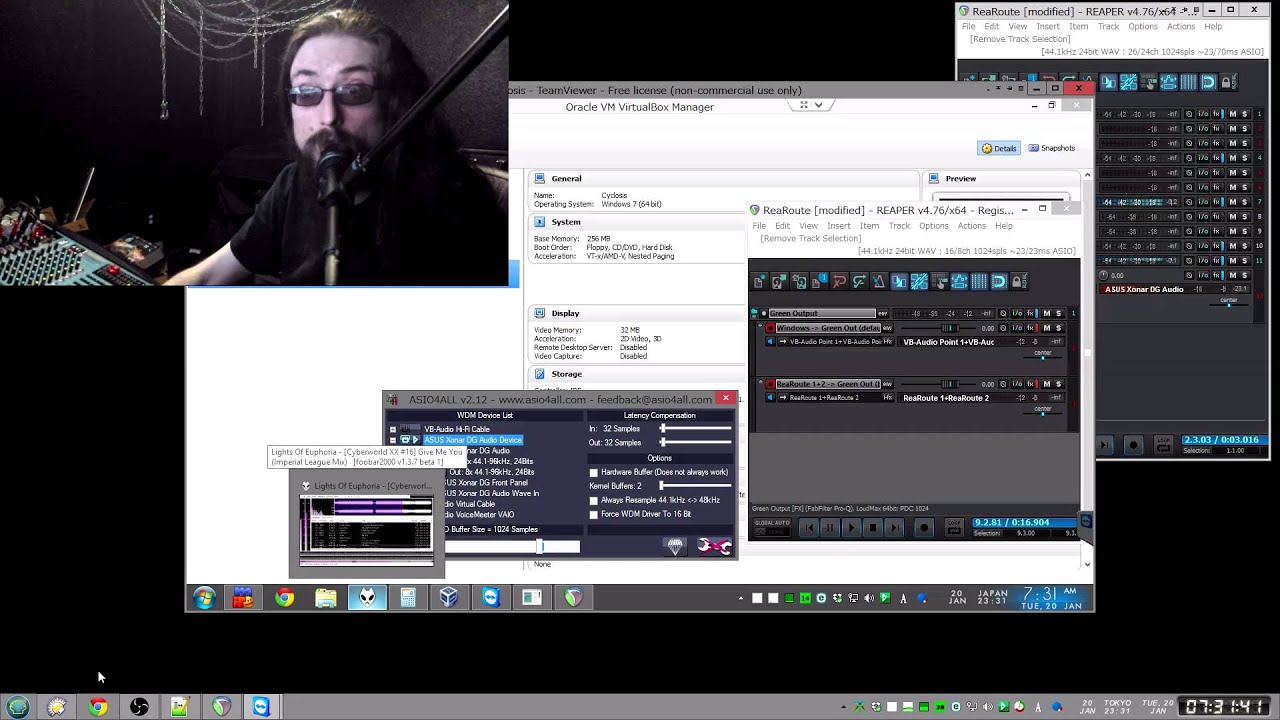Click the Details button in VirtualBox Manager
The height and width of the screenshot is (720, 1280).
click(999, 148)
